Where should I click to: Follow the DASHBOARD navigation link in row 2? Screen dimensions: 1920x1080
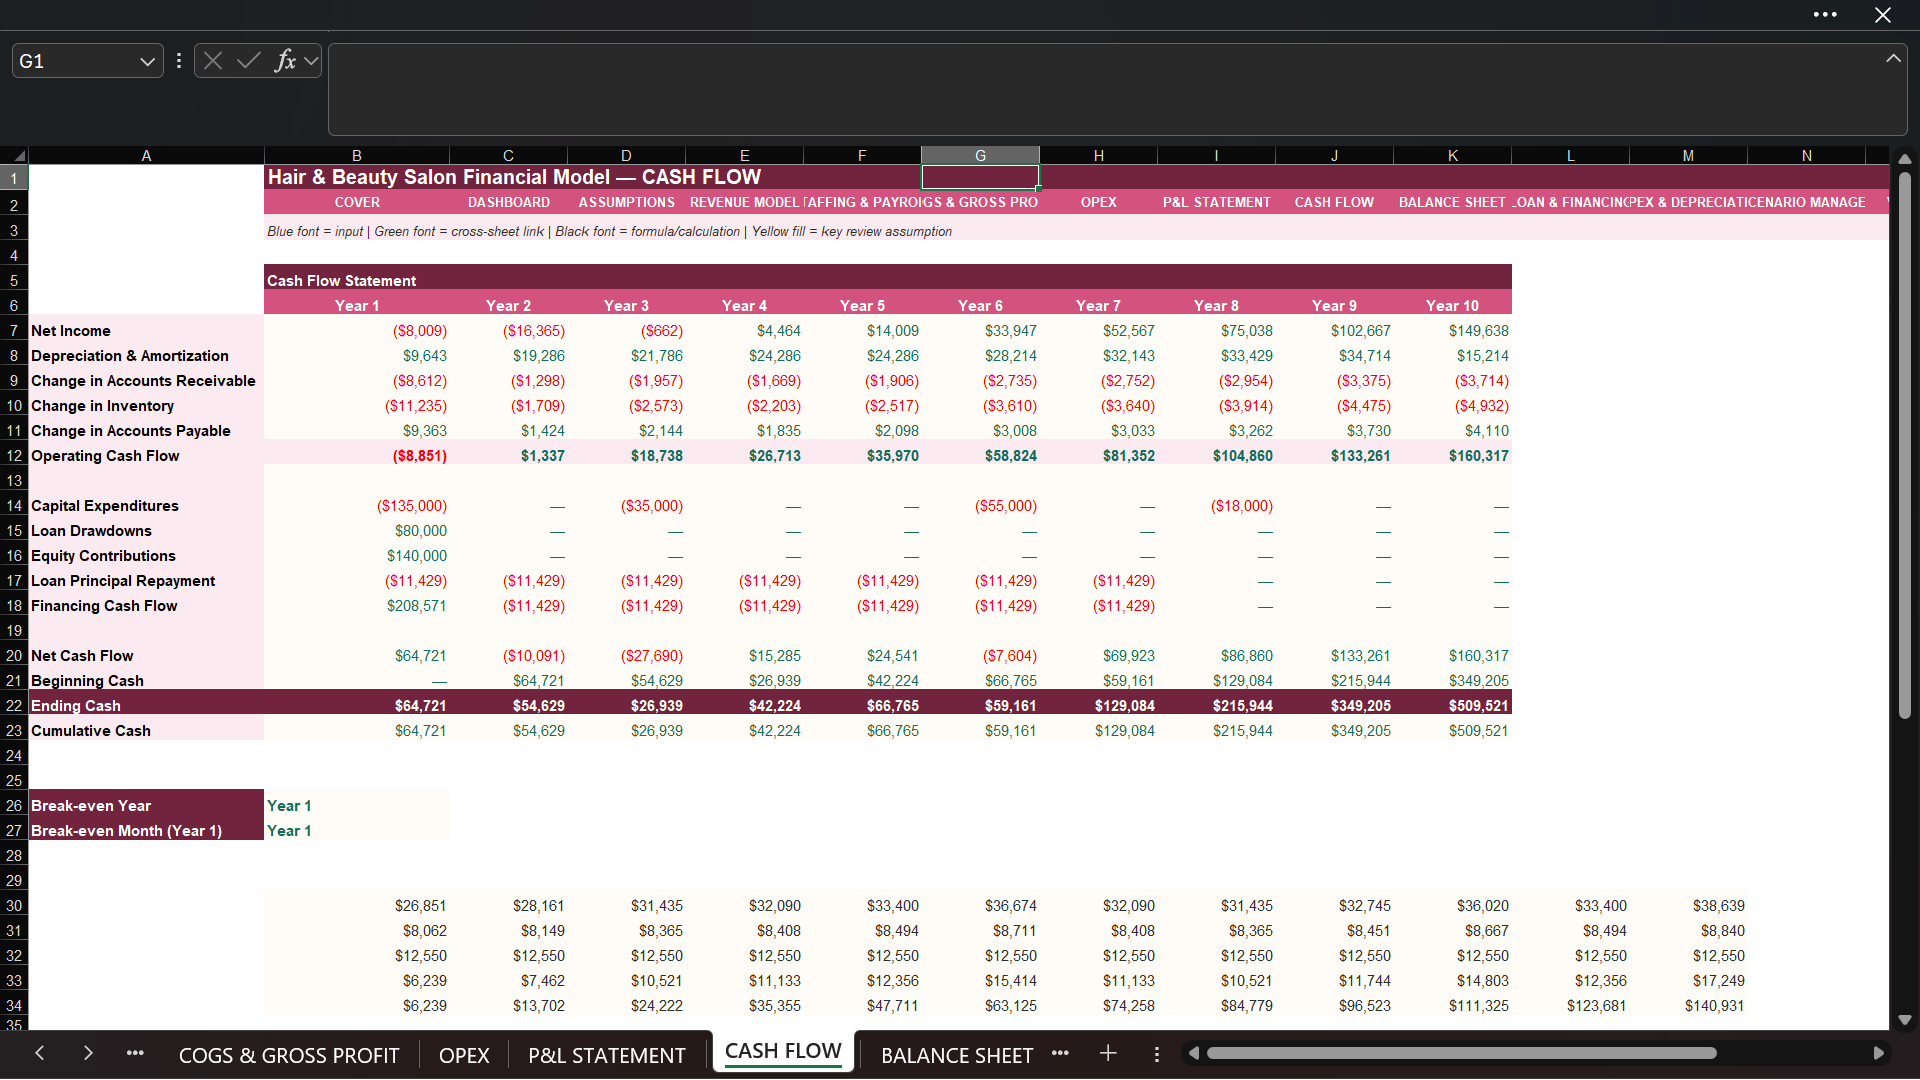(x=508, y=202)
